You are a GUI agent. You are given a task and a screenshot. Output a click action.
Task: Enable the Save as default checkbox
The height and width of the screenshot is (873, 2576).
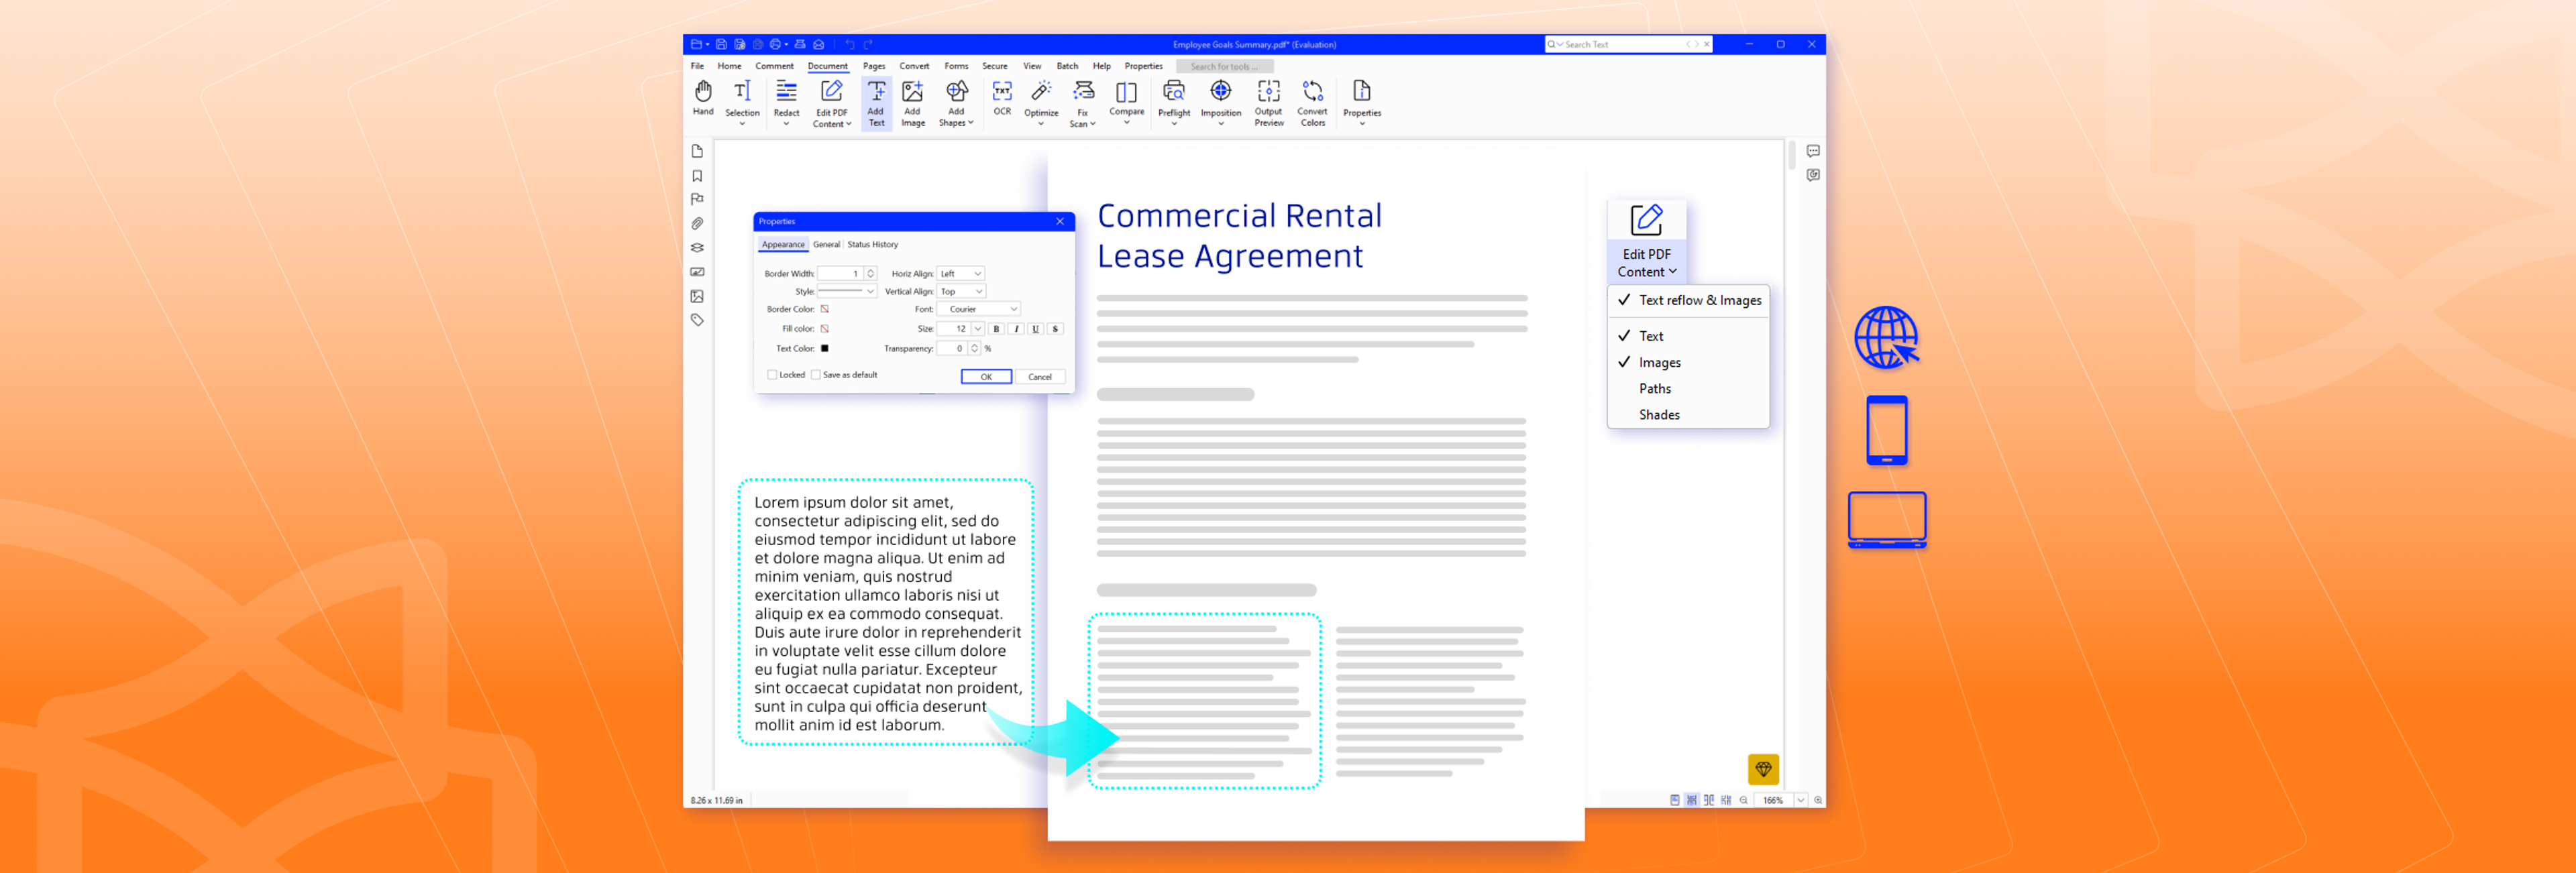click(x=815, y=375)
